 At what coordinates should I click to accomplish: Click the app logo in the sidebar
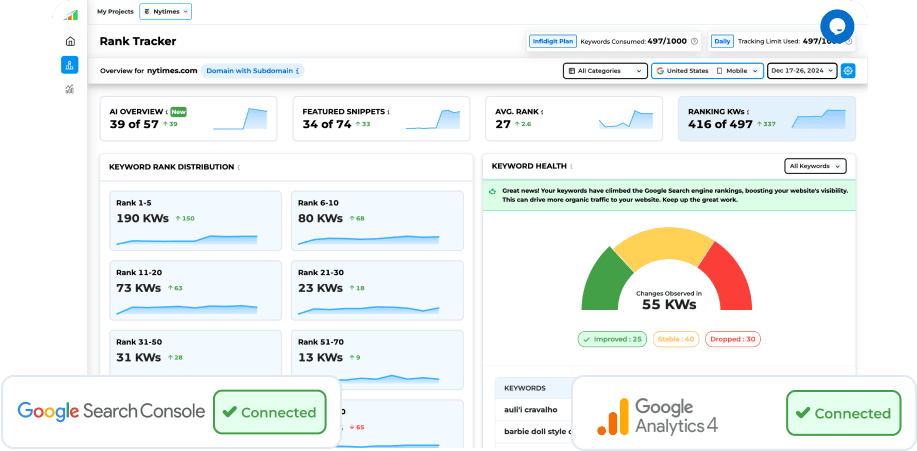70,15
